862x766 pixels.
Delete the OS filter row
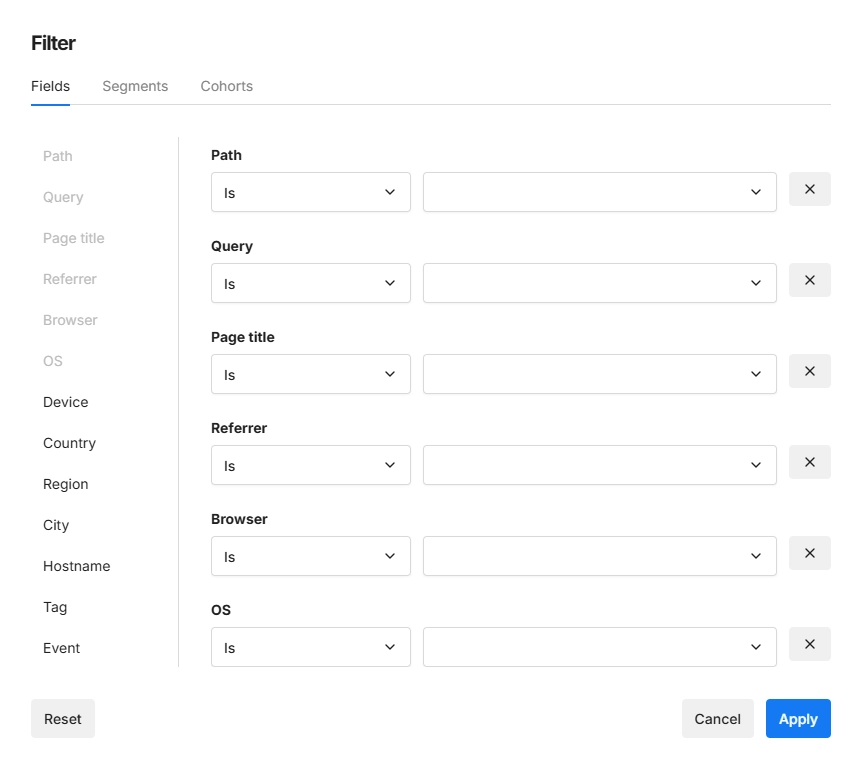pyautogui.click(x=809, y=644)
